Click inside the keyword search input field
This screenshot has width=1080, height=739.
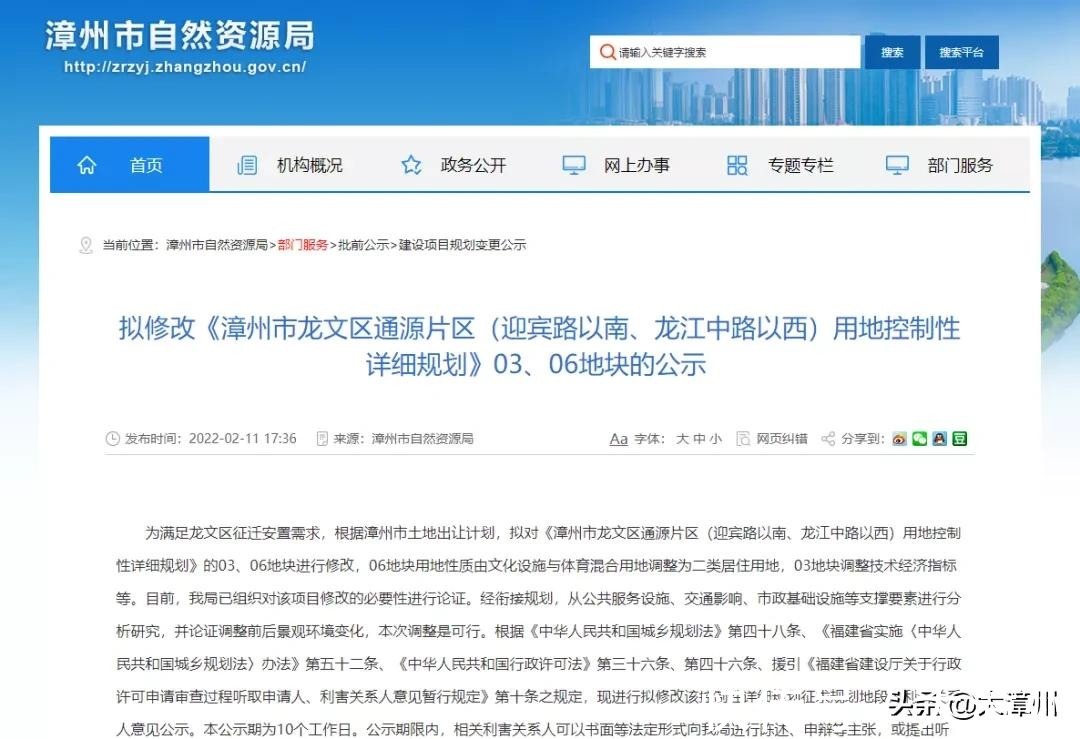[x=730, y=51]
